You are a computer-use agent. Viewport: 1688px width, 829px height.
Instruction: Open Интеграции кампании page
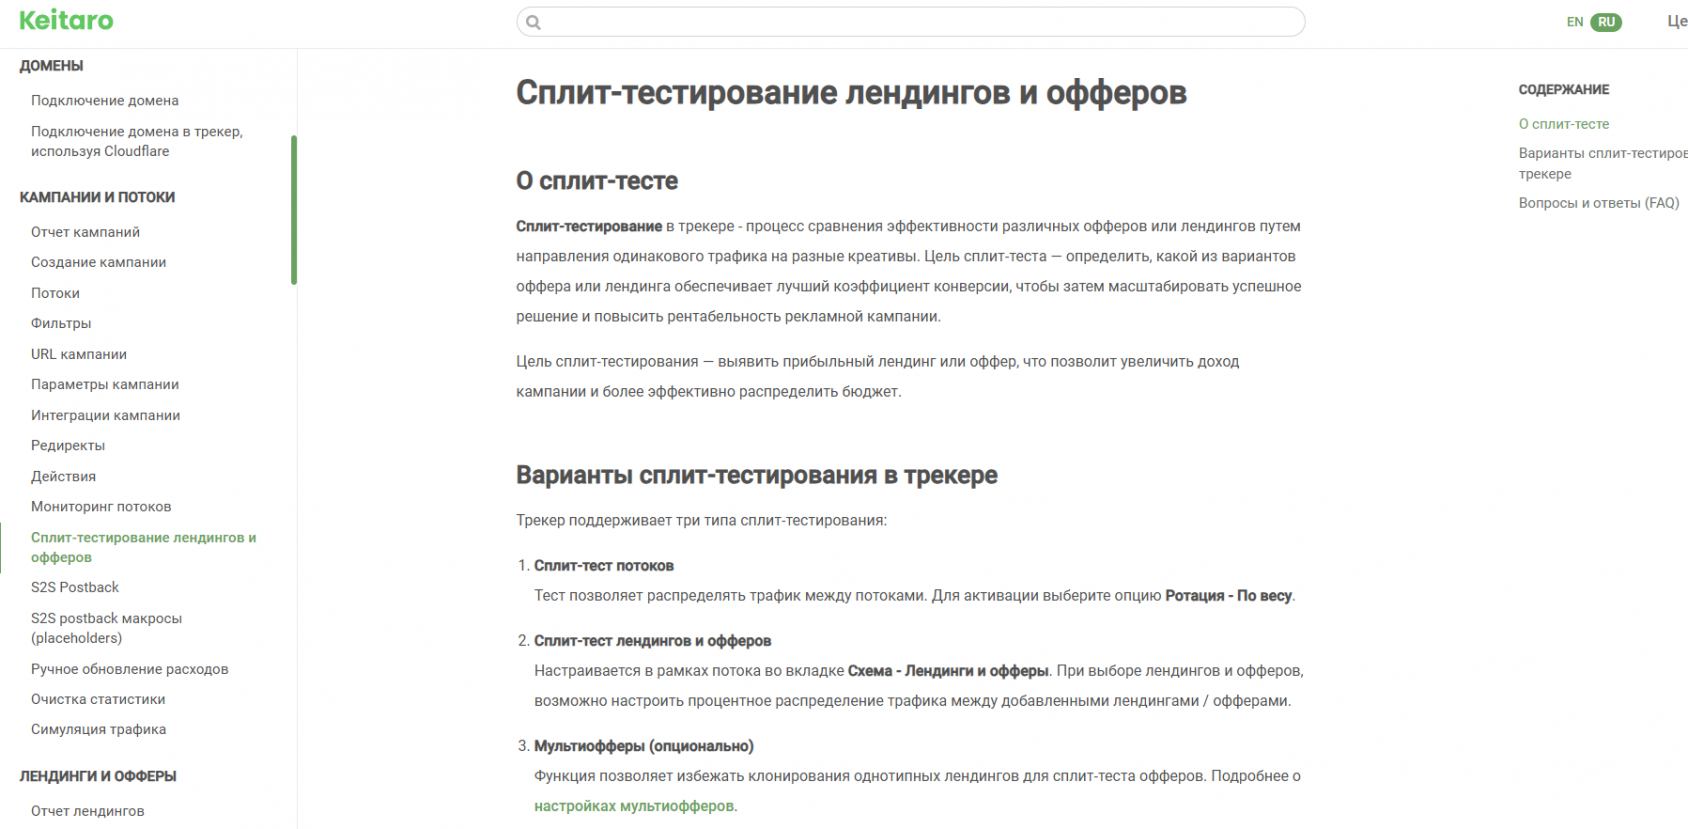click(x=105, y=415)
